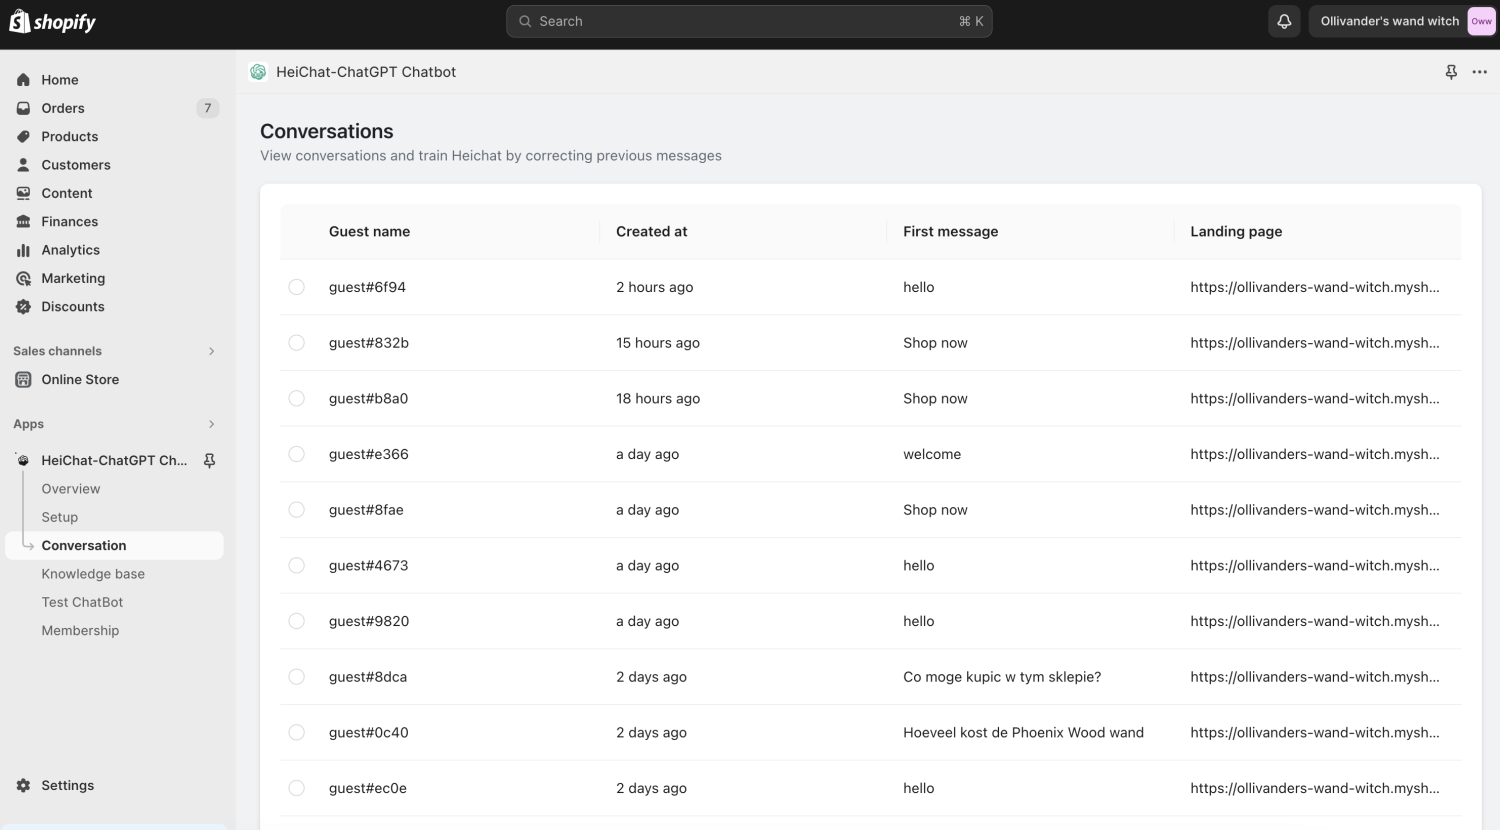Open the Test ChatBot menu item
This screenshot has height=830, width=1500.
(82, 602)
